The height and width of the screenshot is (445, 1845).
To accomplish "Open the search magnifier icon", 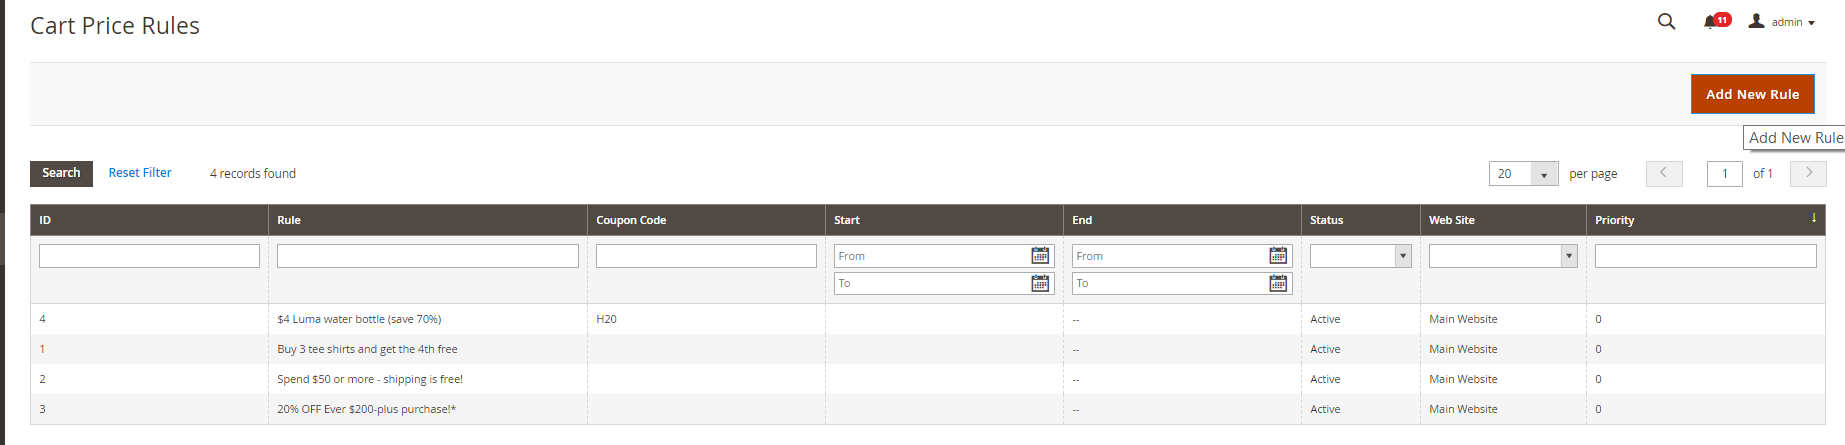I will pyautogui.click(x=1666, y=21).
